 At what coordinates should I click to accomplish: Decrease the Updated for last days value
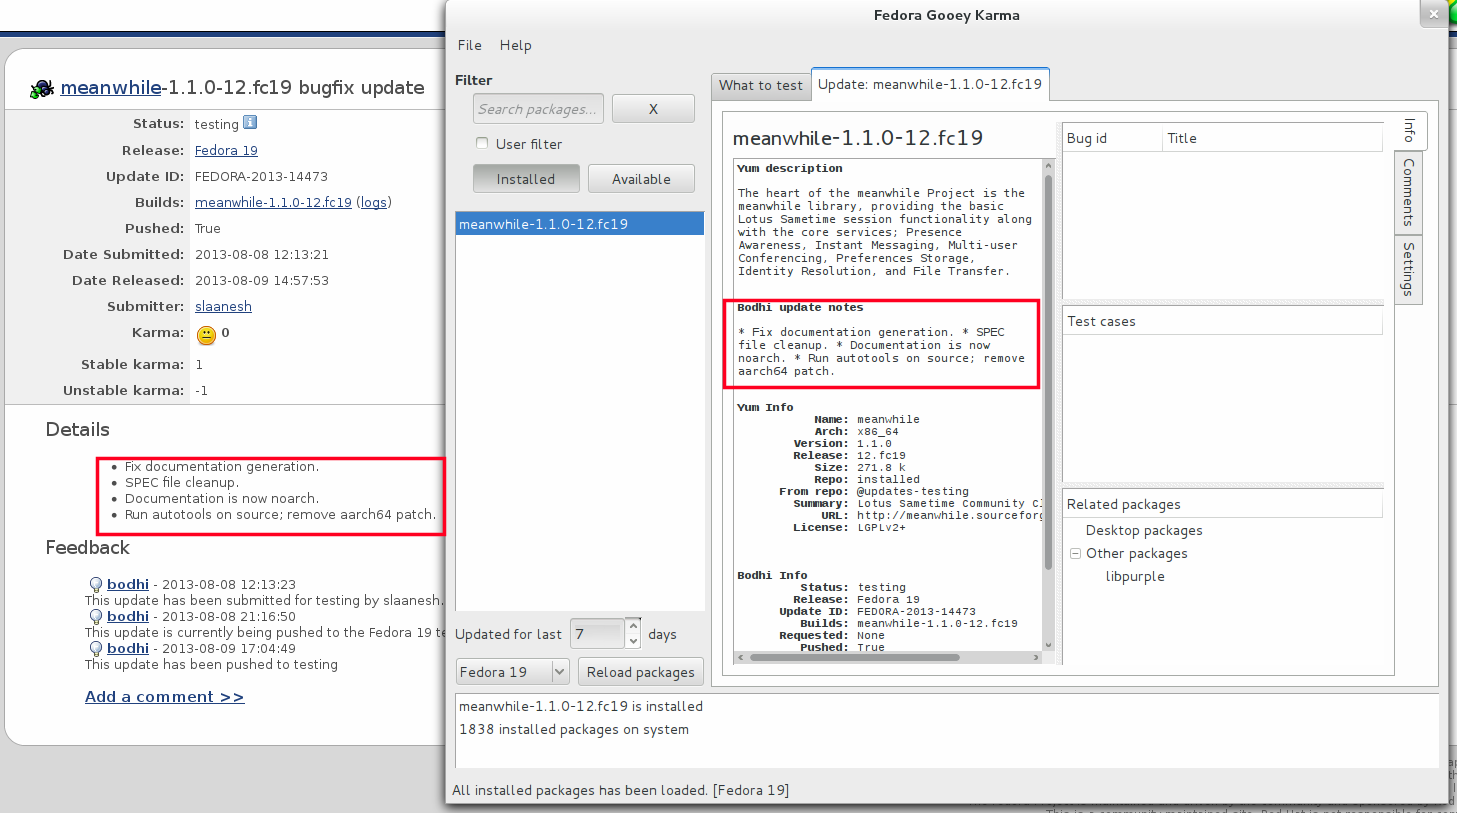point(633,640)
